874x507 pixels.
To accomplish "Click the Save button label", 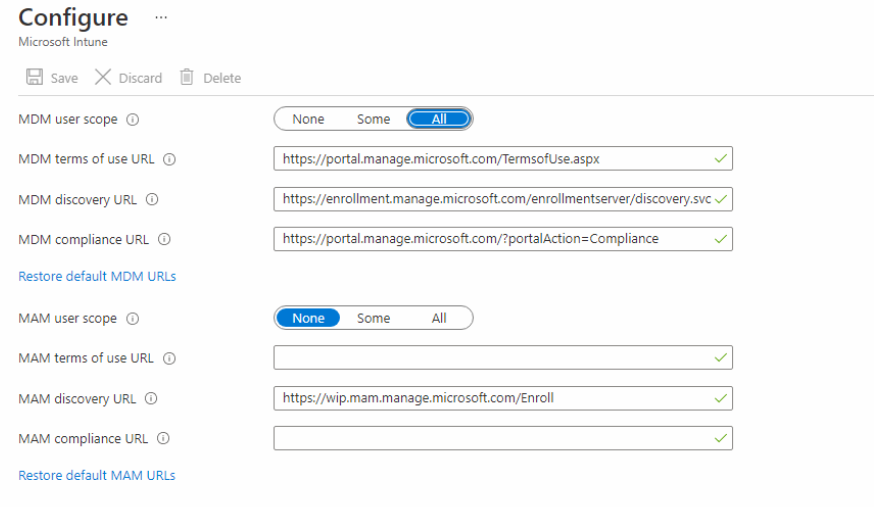I will click(x=64, y=78).
